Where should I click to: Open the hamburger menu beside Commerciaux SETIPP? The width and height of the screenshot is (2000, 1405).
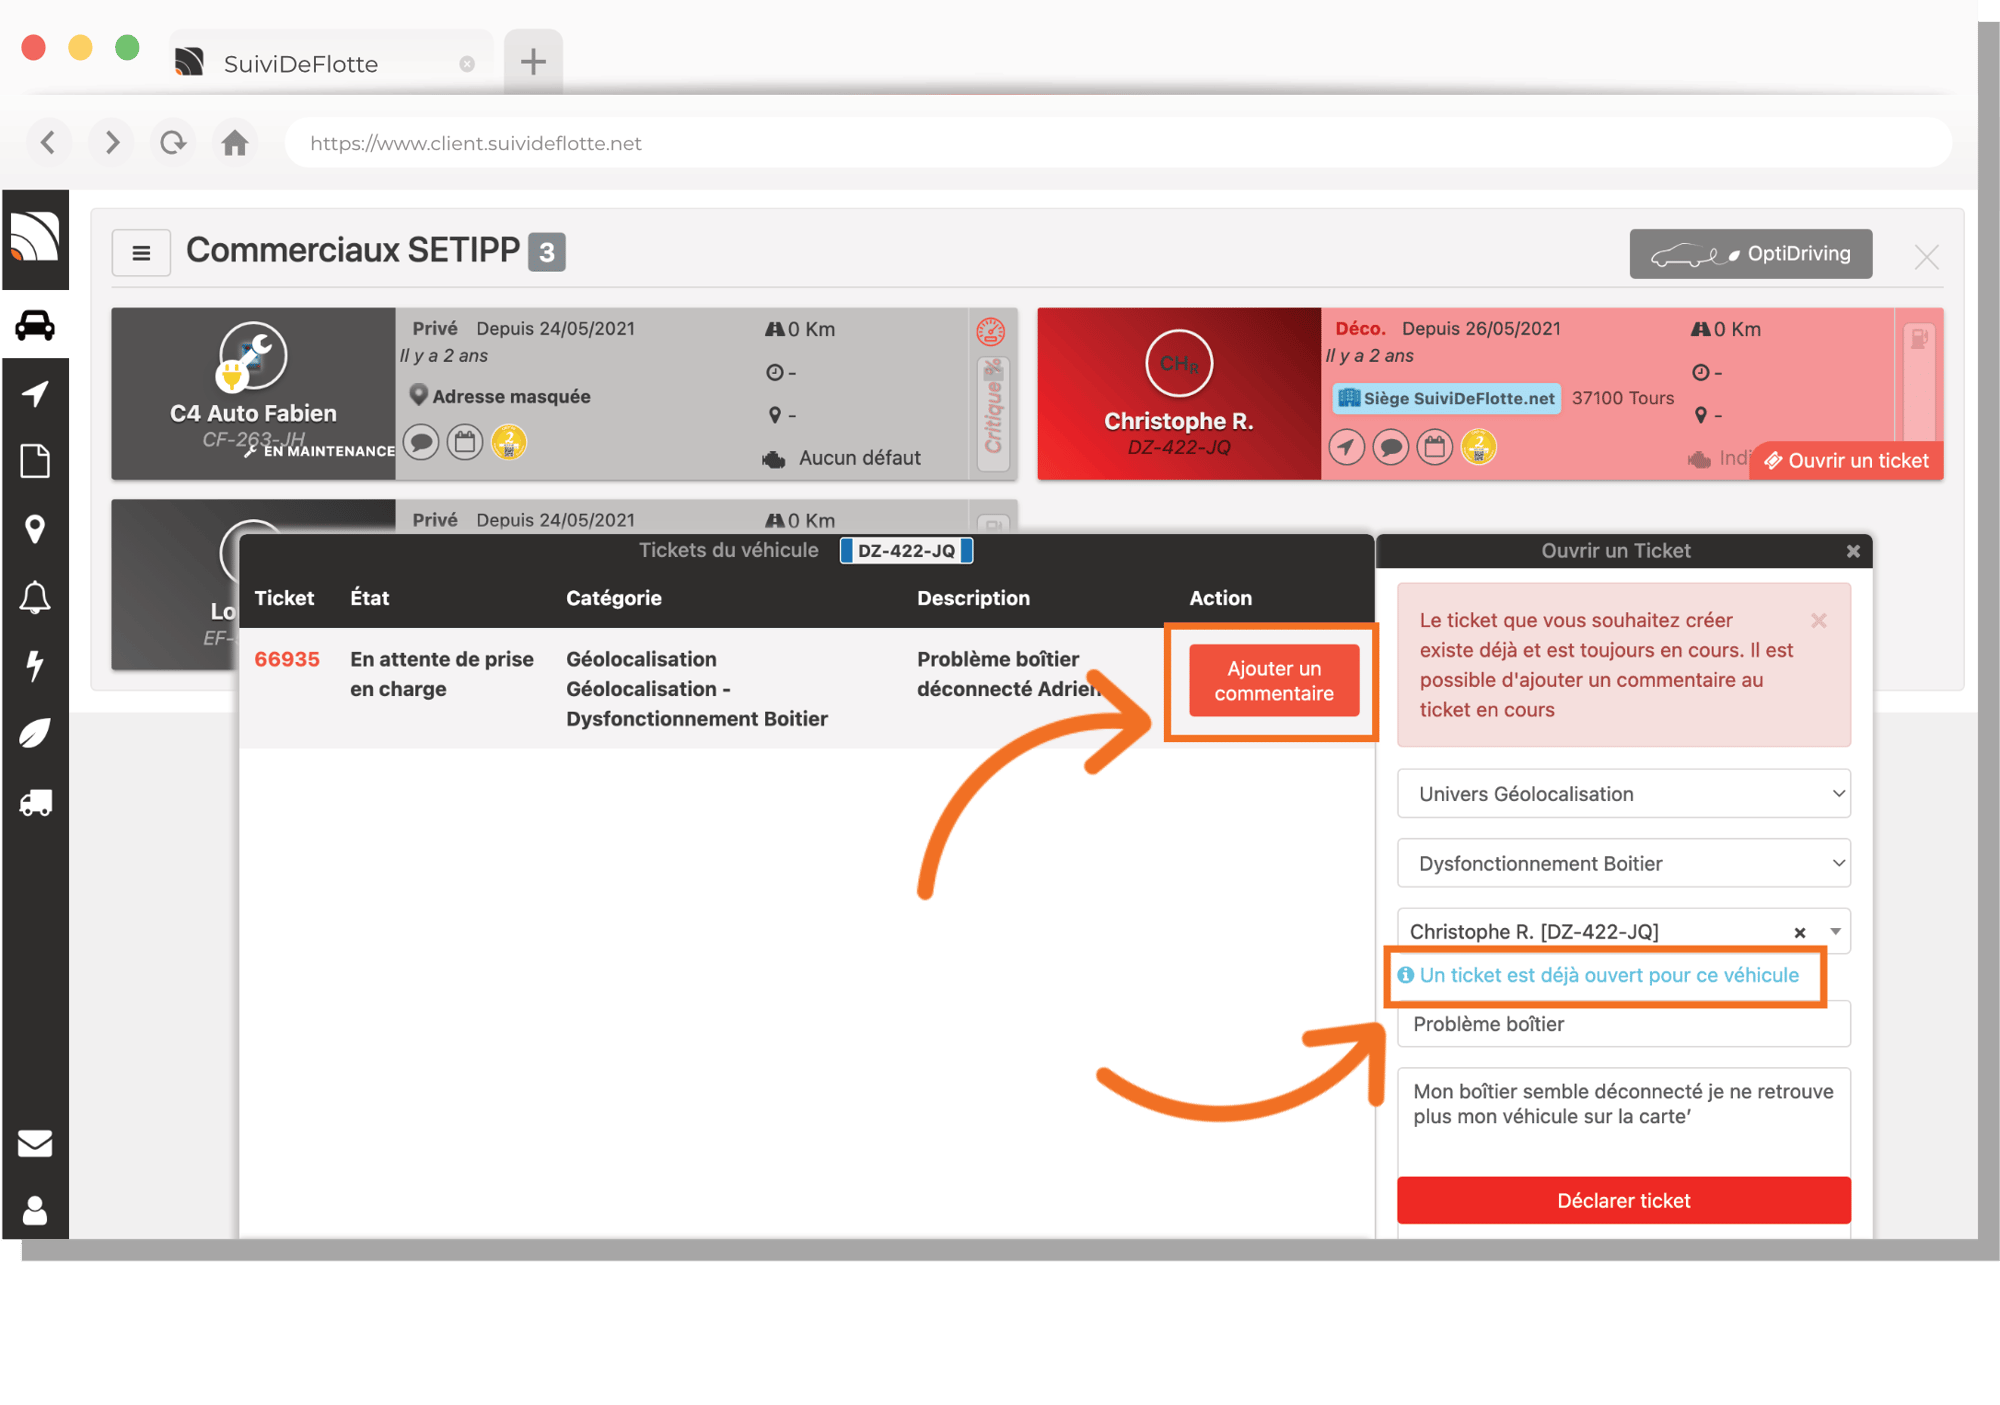pyautogui.click(x=141, y=252)
